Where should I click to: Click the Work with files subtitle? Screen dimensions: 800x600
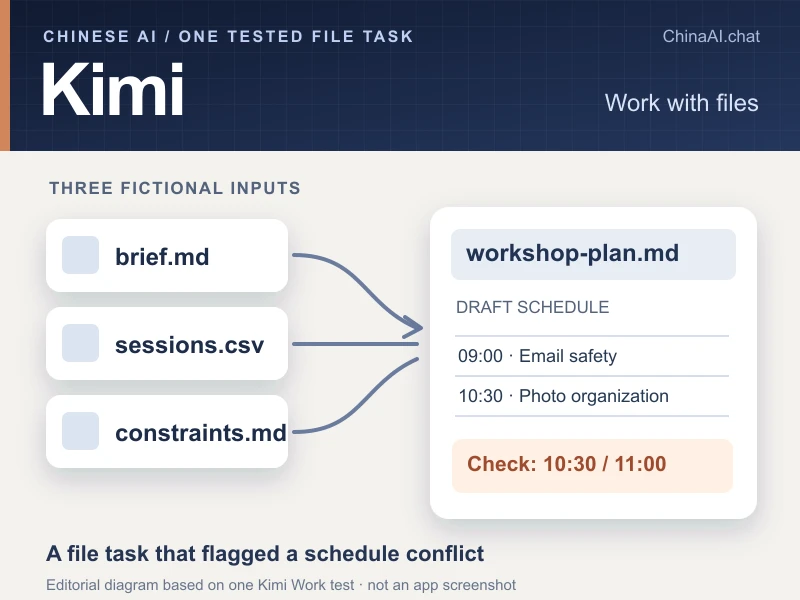(681, 103)
